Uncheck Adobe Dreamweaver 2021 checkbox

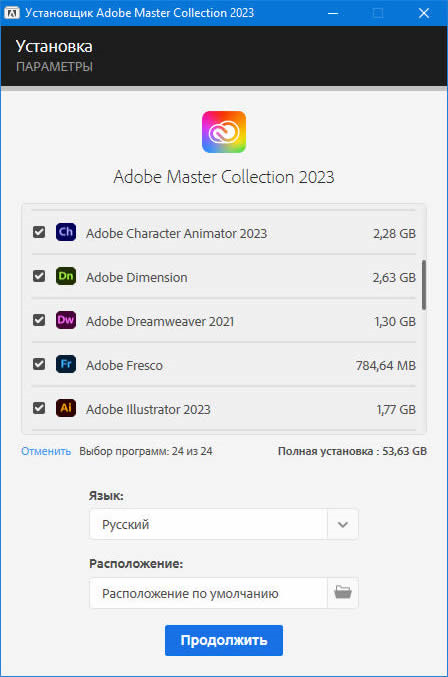[x=39, y=320]
